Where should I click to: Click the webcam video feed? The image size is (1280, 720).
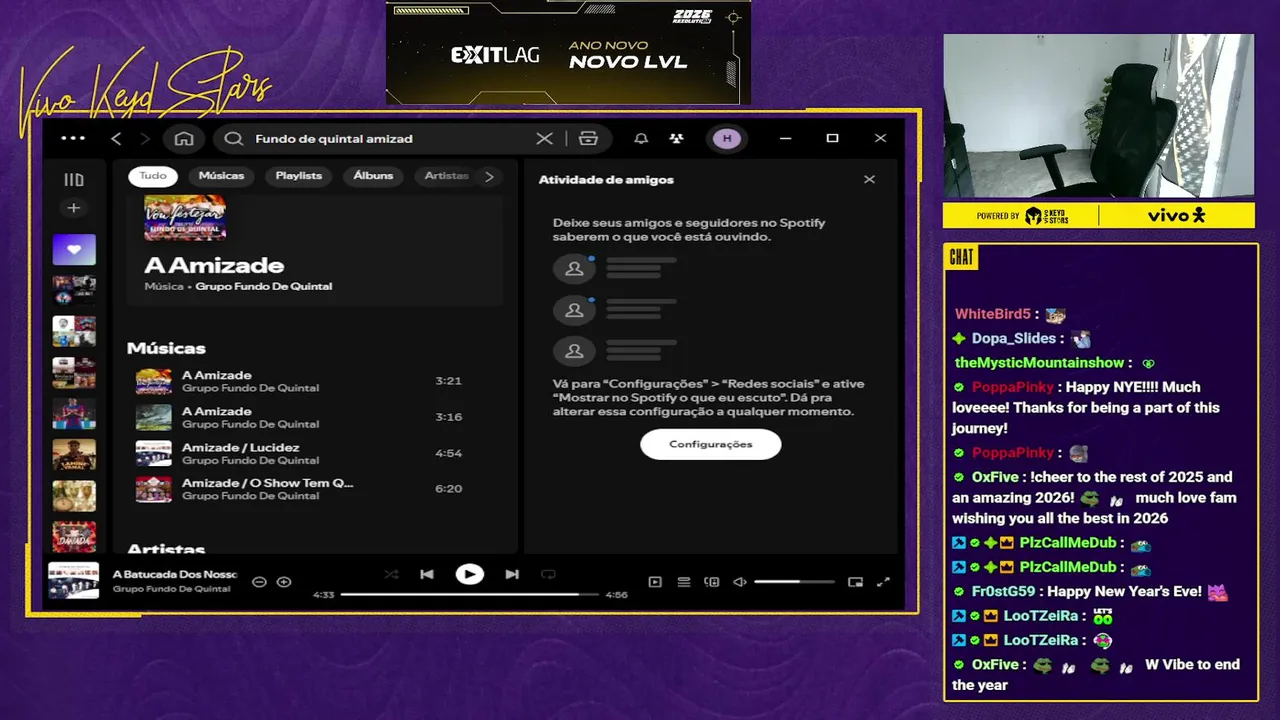(x=1098, y=116)
